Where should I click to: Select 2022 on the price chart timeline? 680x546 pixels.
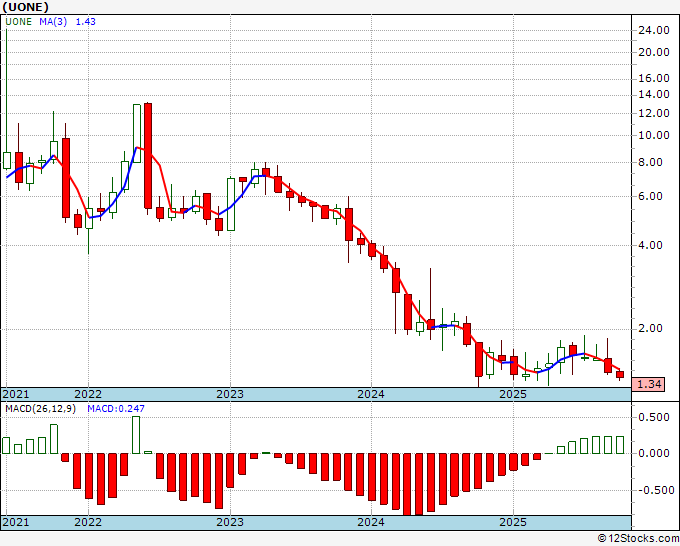point(88,394)
